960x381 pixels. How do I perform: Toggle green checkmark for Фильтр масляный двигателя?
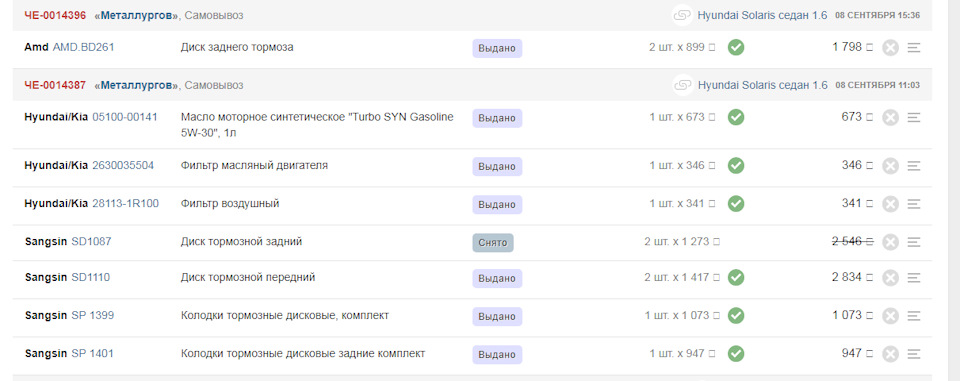click(x=736, y=165)
